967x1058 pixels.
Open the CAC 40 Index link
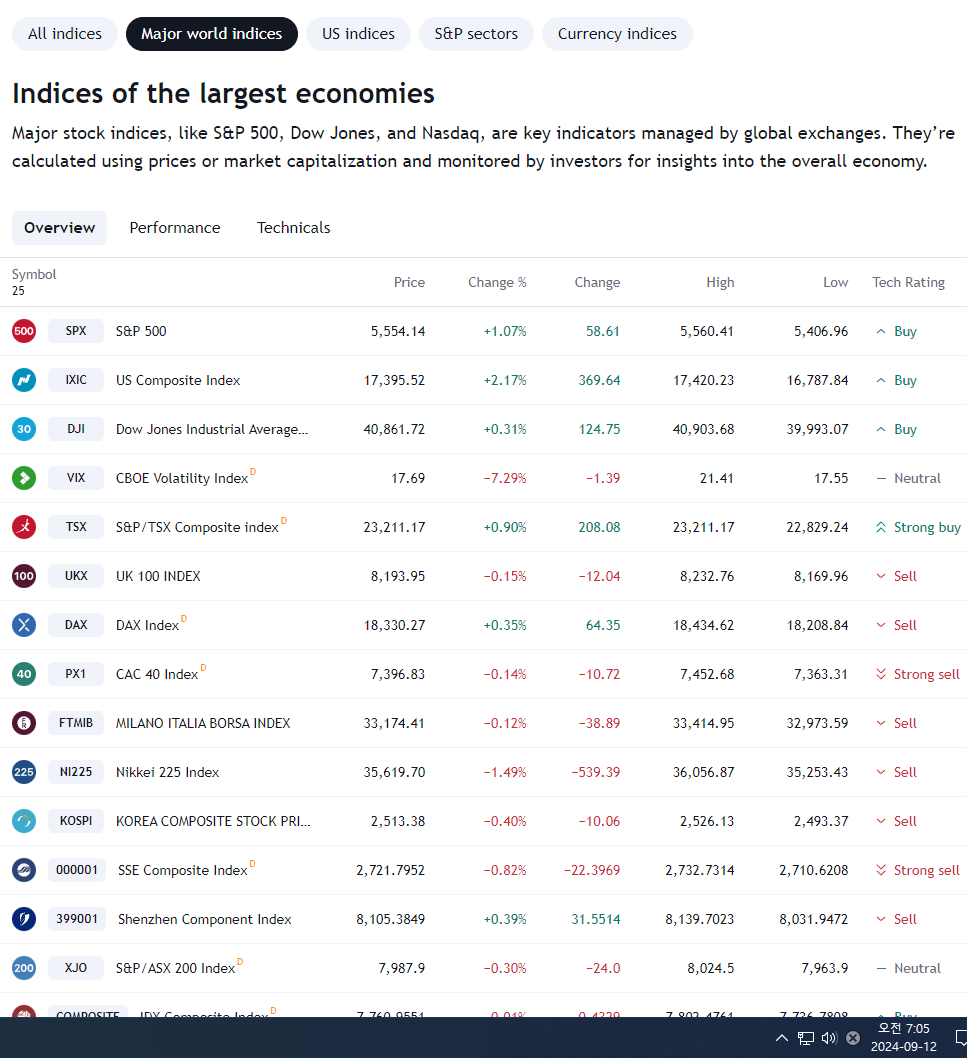pos(157,674)
